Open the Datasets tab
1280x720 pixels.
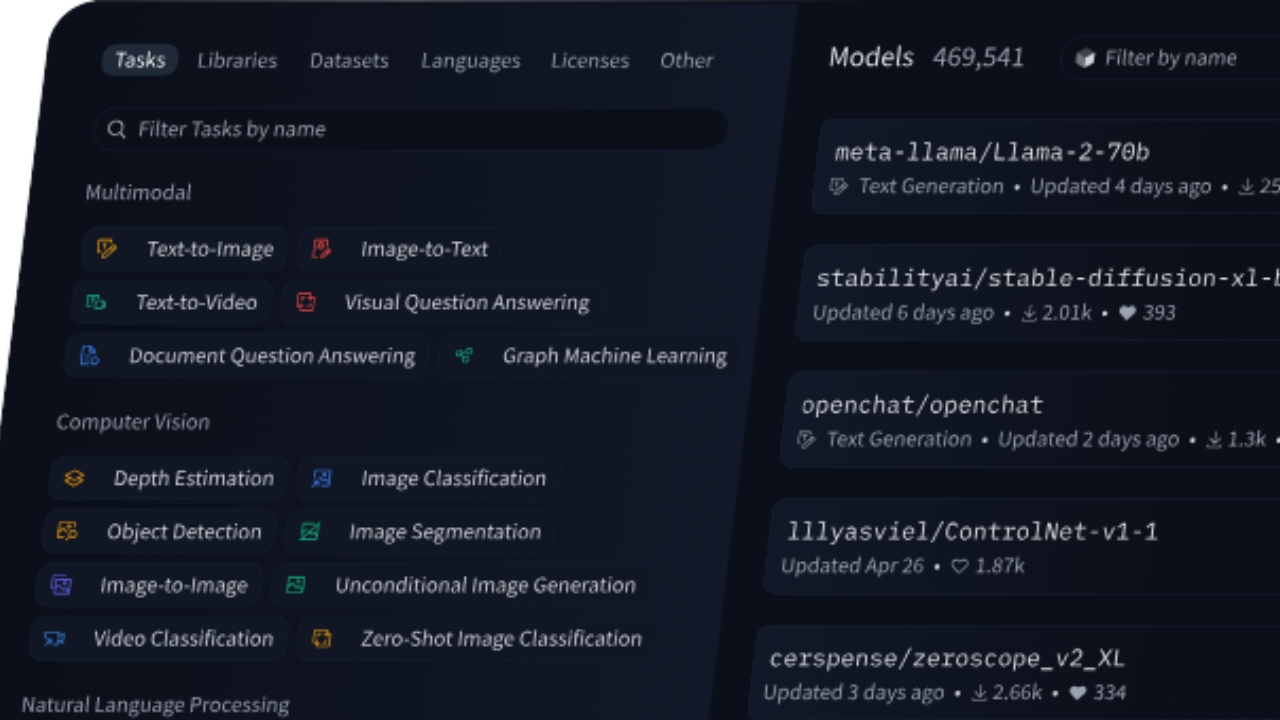[x=349, y=60]
